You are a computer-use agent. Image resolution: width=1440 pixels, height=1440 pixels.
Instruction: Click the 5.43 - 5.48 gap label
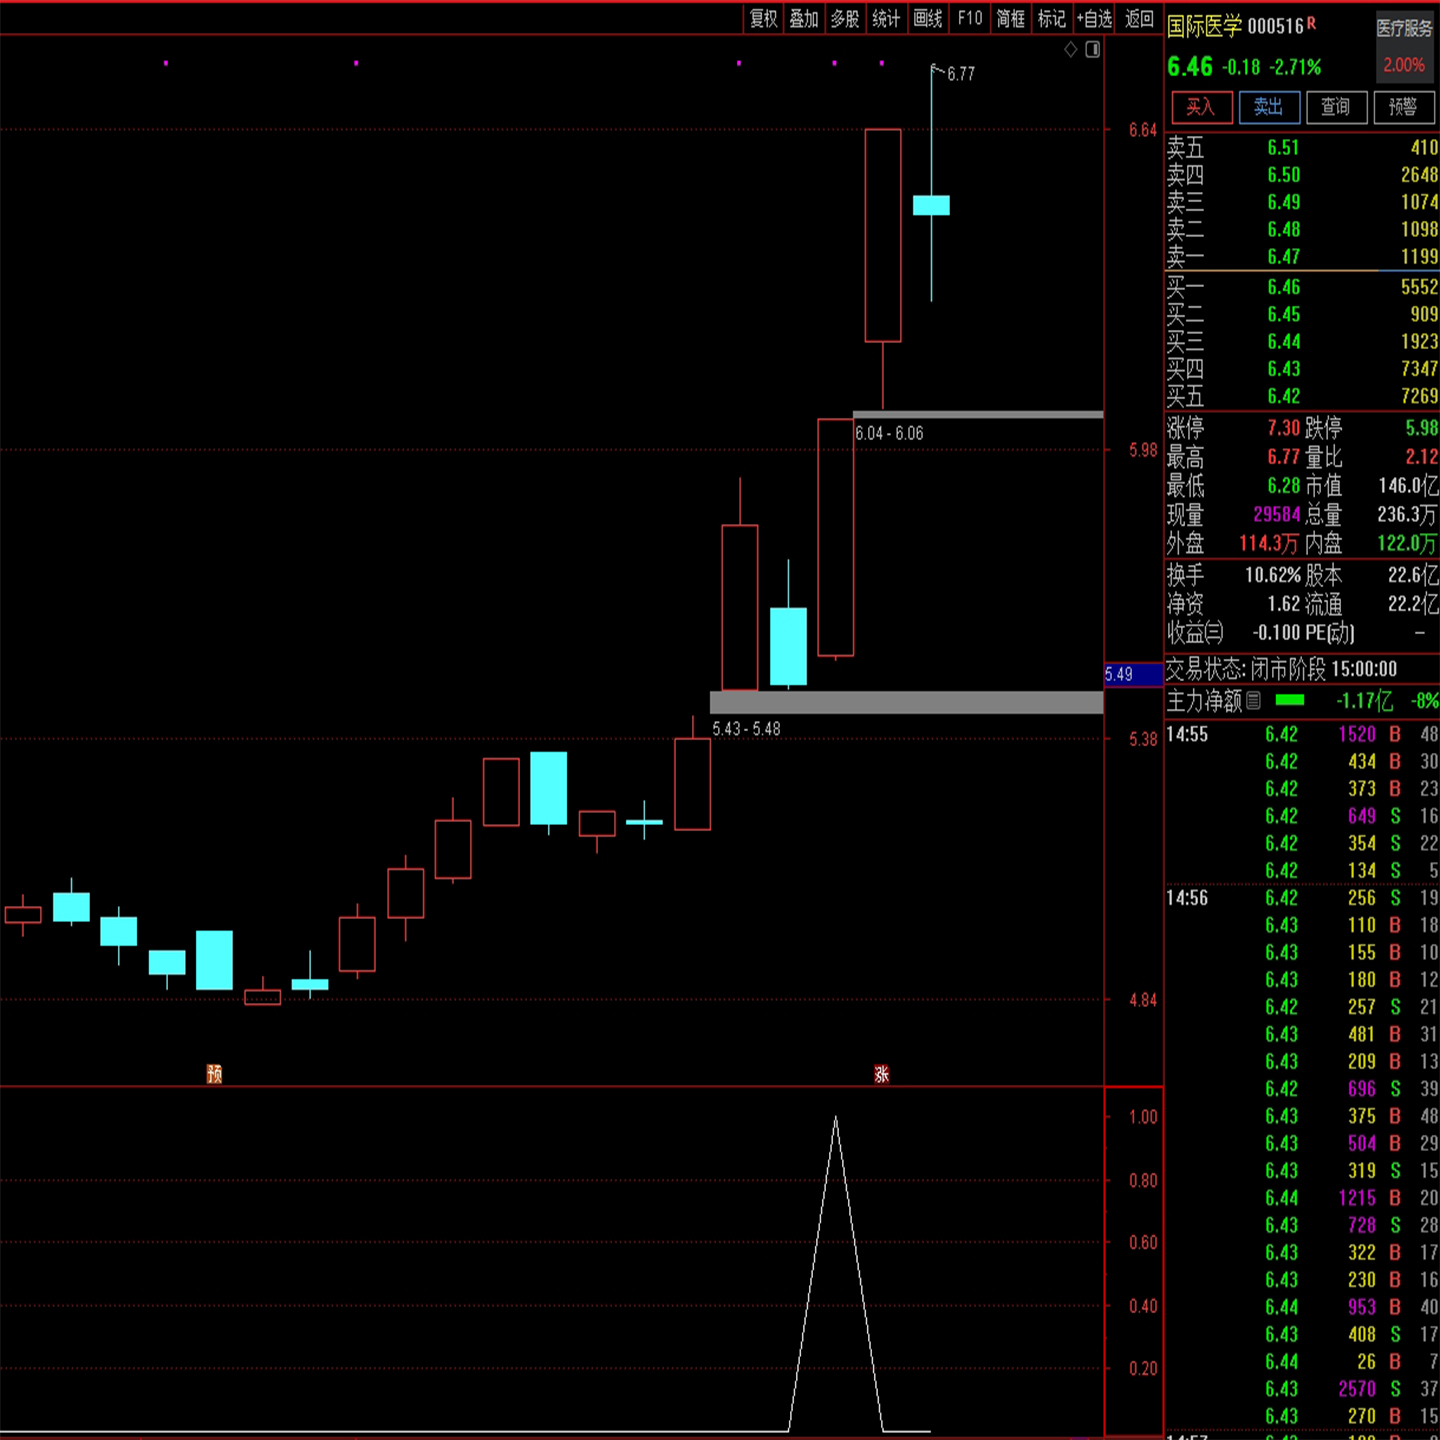pos(746,729)
